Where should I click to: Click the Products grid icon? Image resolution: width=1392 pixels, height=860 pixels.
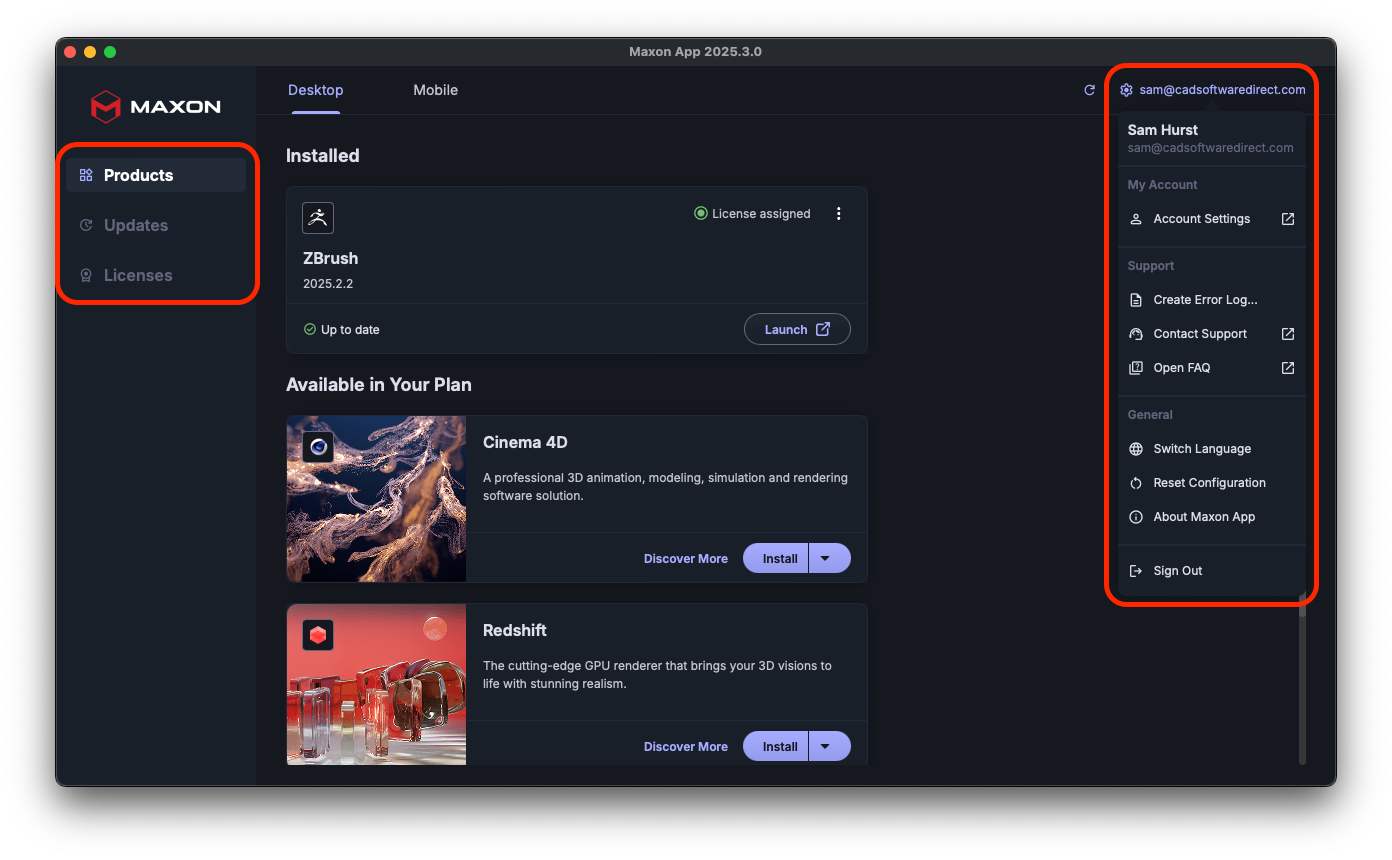(x=86, y=175)
